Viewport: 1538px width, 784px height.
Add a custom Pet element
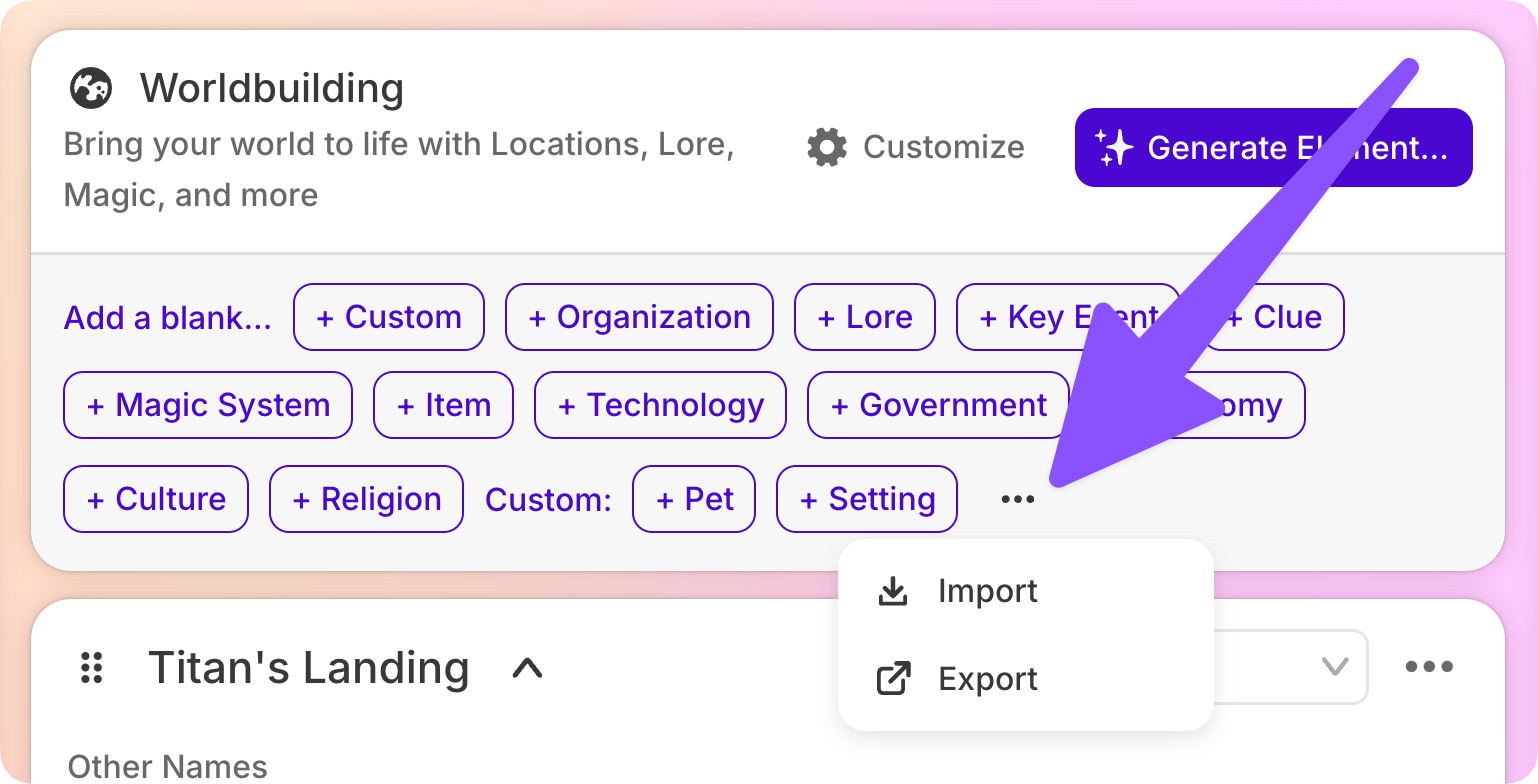click(x=694, y=499)
